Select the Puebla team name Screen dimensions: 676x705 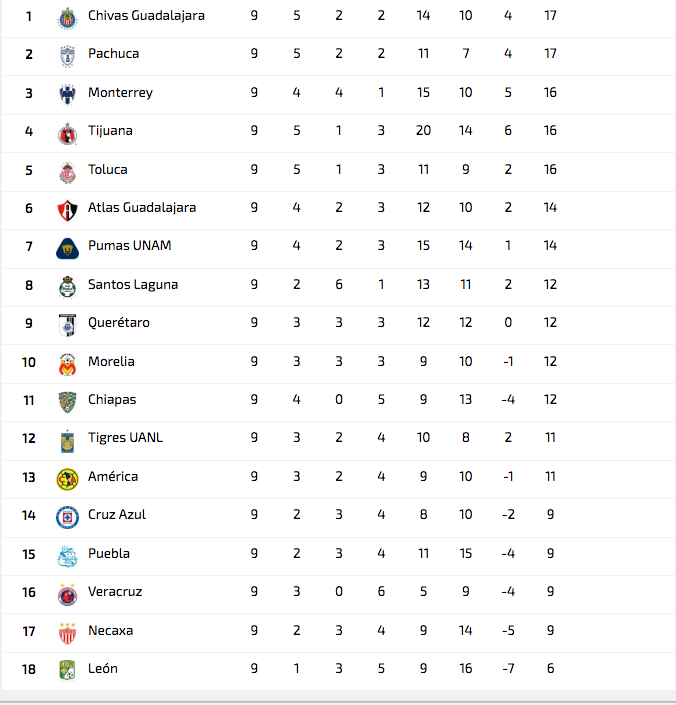click(x=109, y=553)
